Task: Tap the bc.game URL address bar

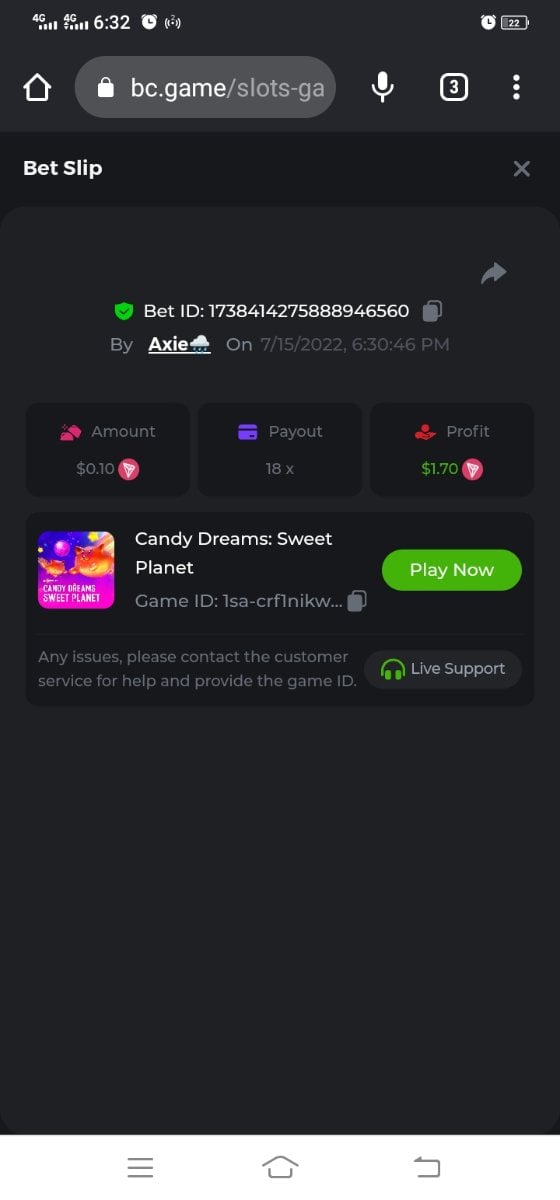Action: pyautogui.click(x=205, y=88)
